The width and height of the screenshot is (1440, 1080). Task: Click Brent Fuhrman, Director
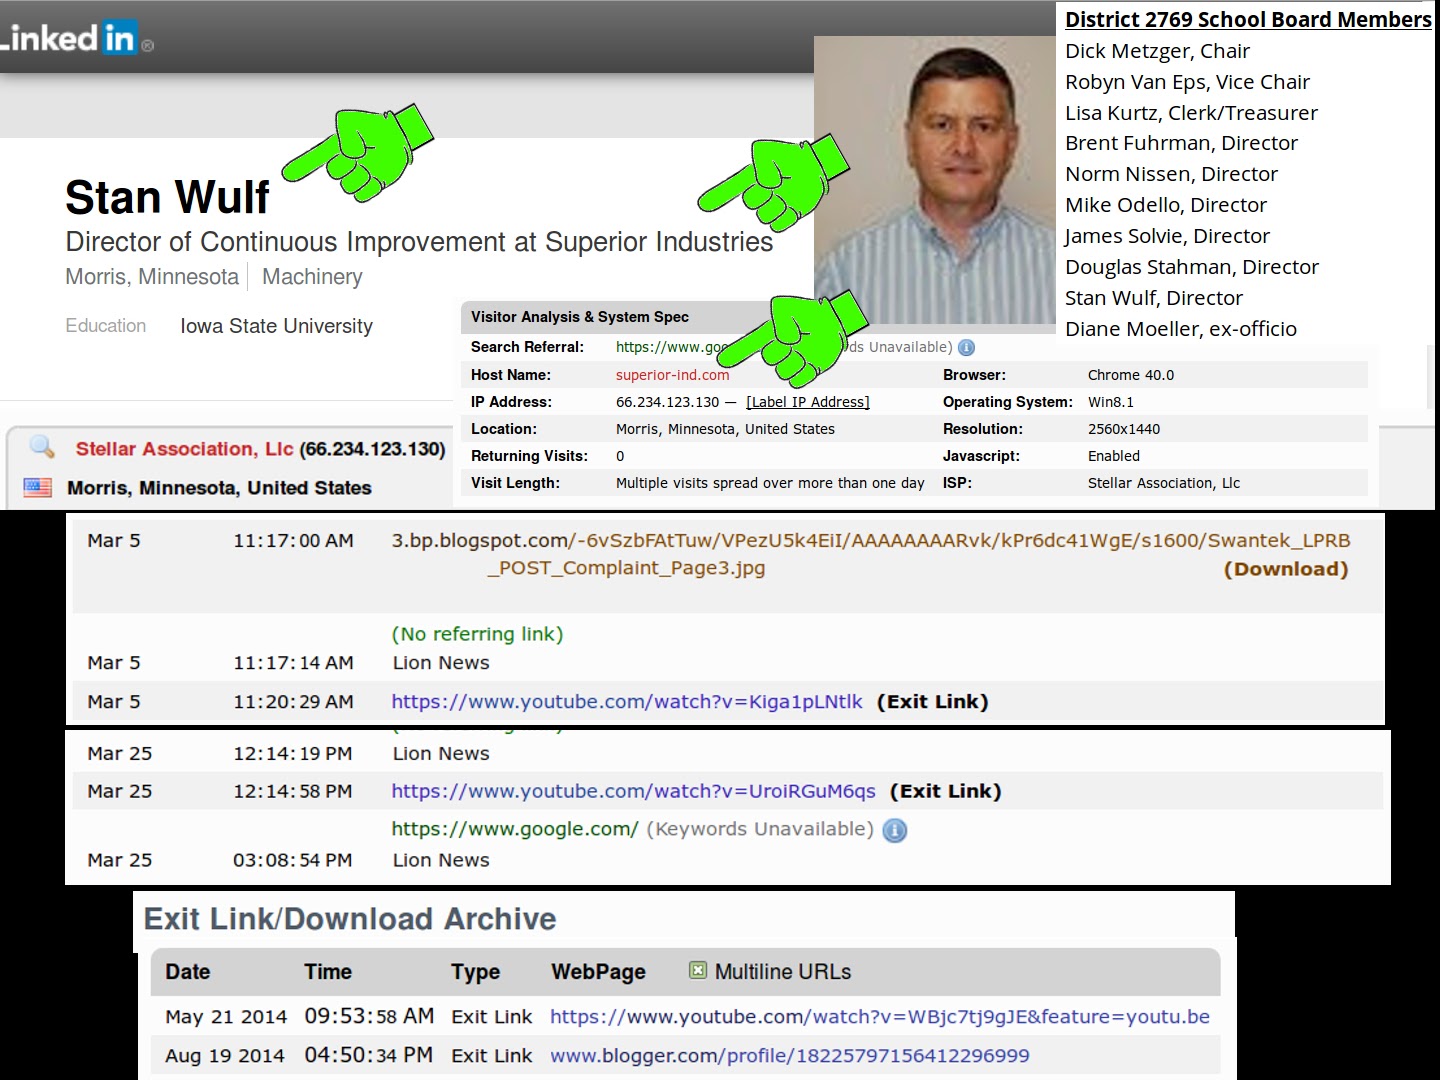coord(1181,143)
